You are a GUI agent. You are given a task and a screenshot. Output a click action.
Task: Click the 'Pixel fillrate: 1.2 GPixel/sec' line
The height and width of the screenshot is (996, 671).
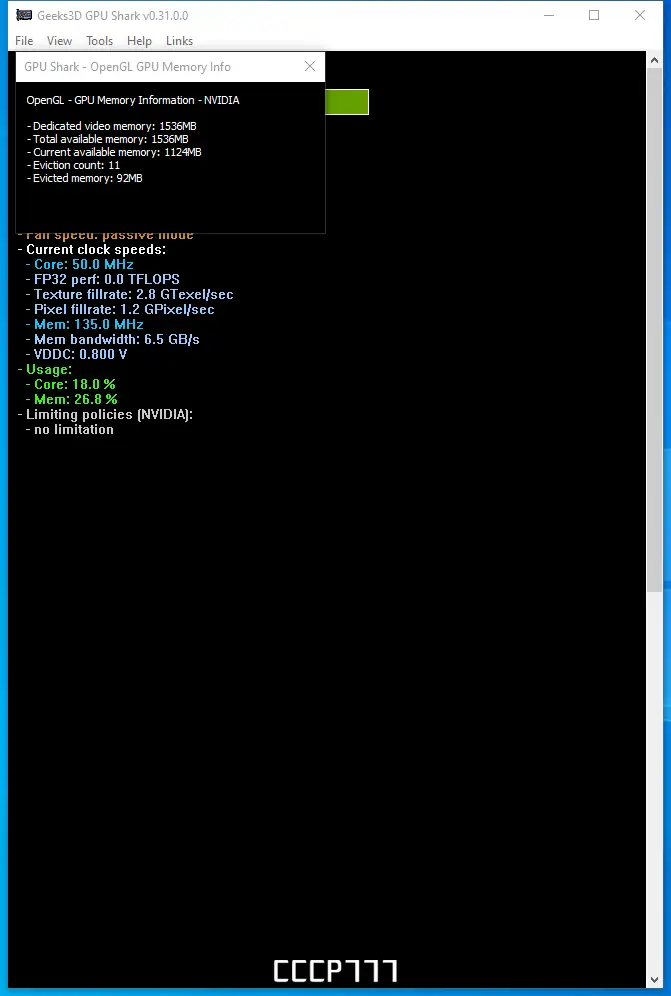click(x=120, y=309)
